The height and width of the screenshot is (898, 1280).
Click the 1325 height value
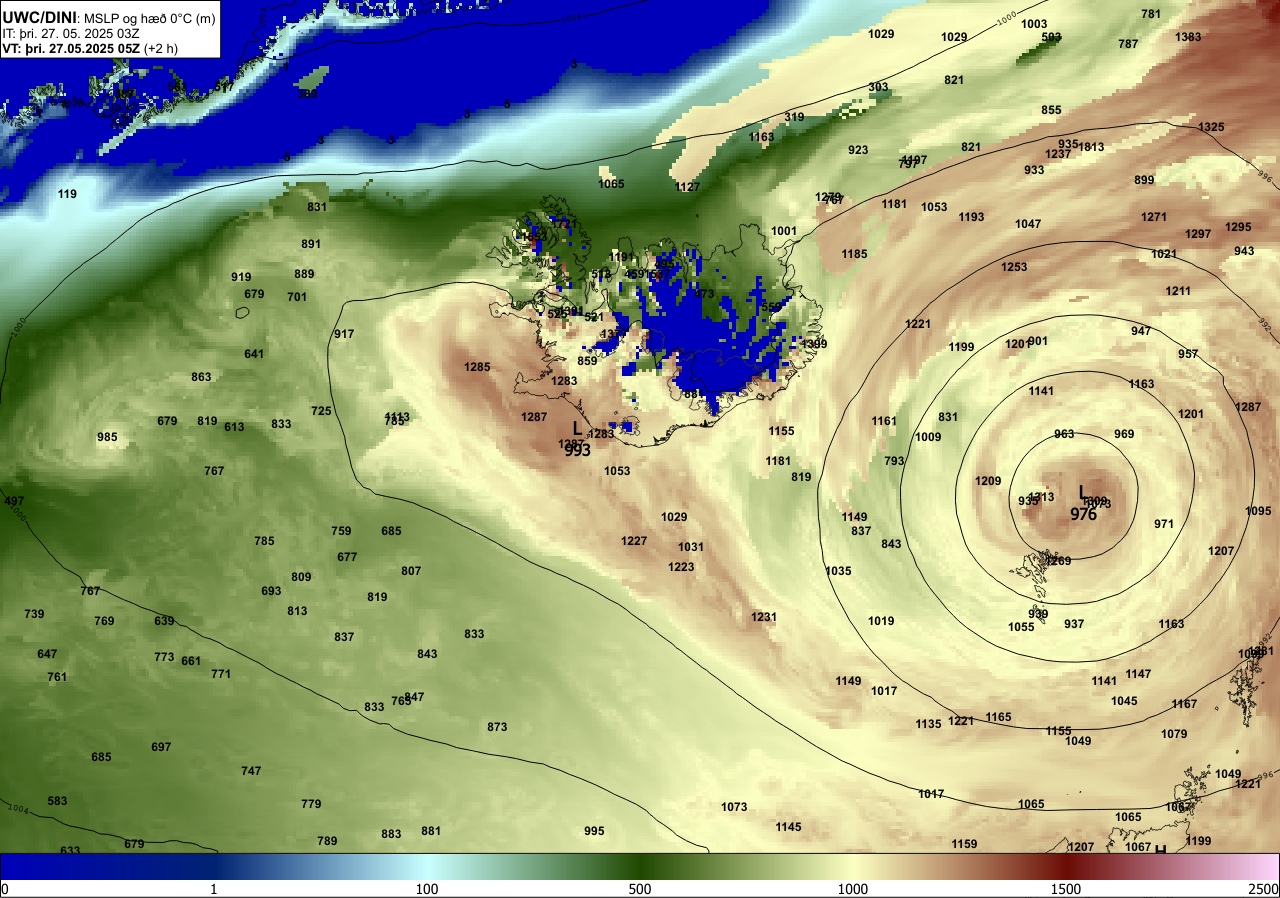coord(1211,127)
